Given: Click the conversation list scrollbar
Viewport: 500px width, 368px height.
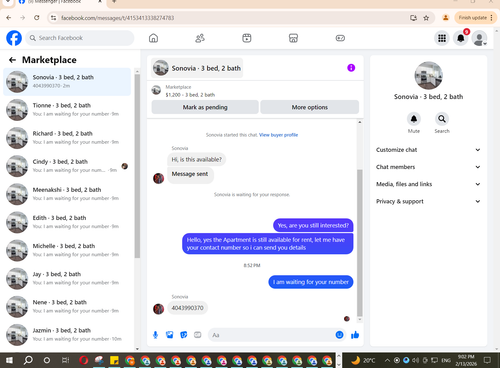Looking at the screenshot, I should point(137,166).
